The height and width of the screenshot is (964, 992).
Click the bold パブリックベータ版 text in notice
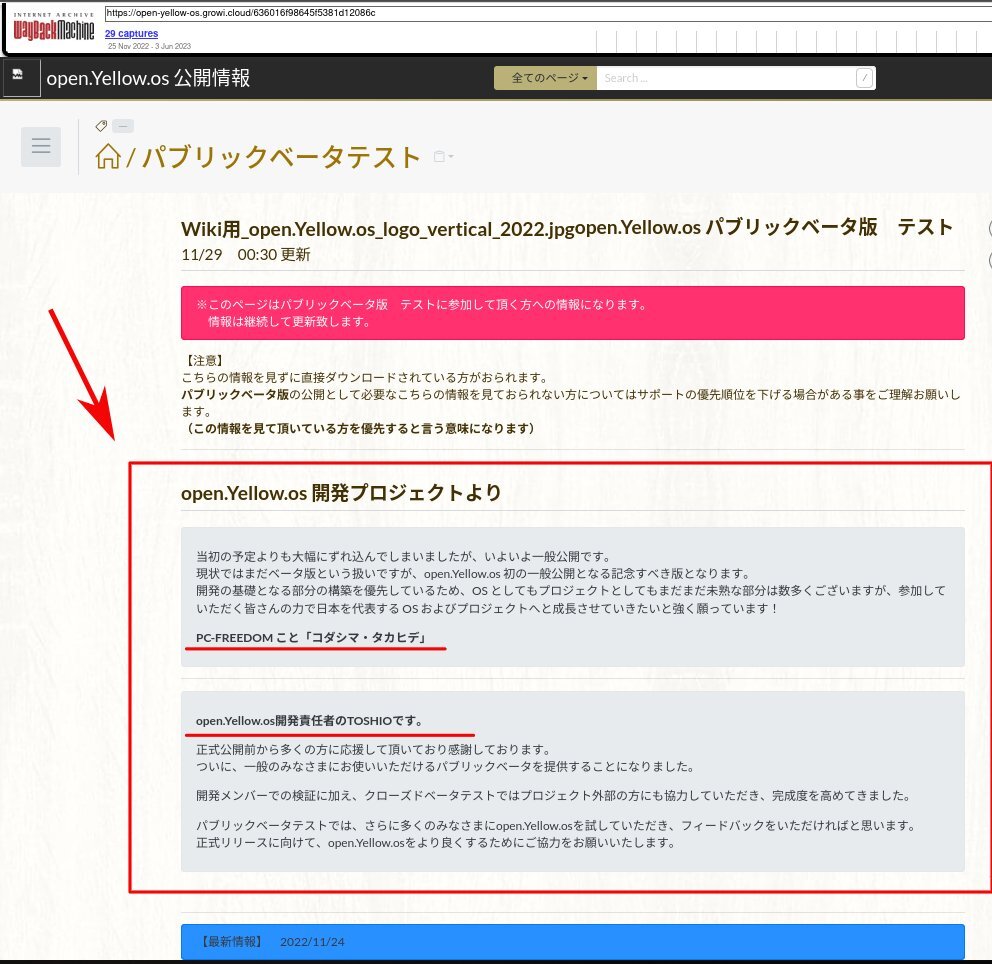click(x=235, y=395)
